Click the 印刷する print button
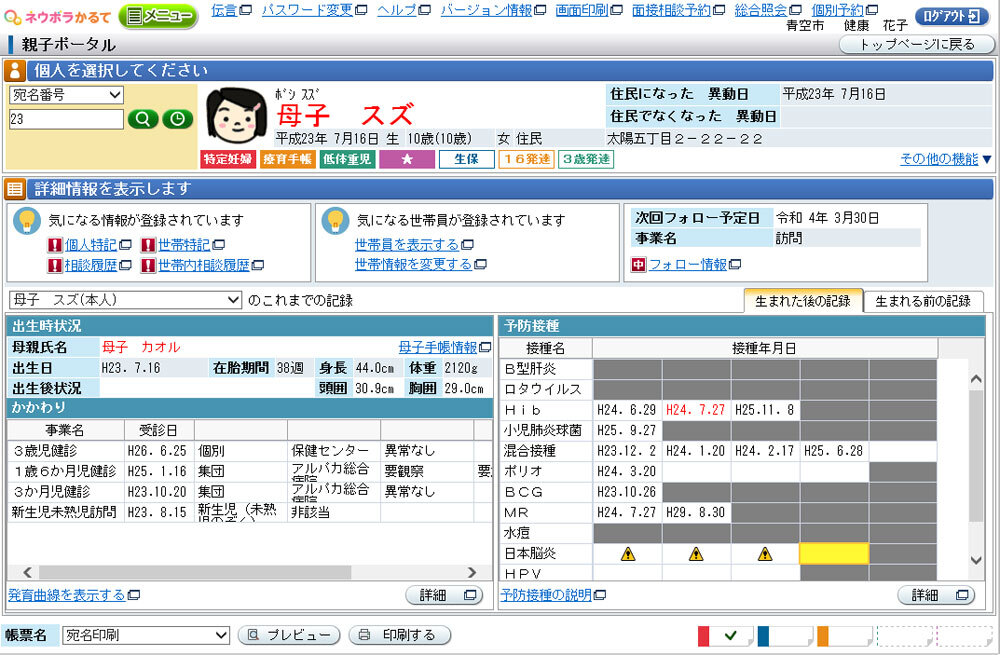Image resolution: width=1000 pixels, height=655 pixels. click(399, 635)
